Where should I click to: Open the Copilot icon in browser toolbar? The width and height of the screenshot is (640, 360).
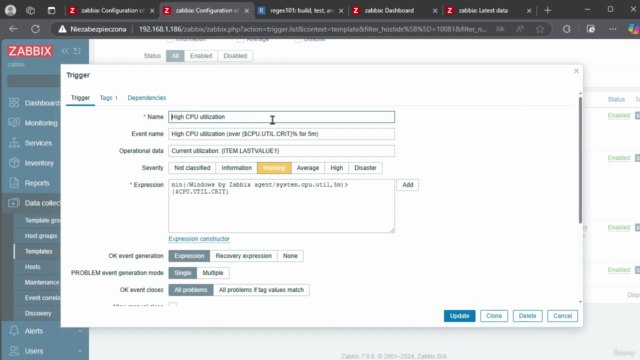pyautogui.click(x=633, y=29)
